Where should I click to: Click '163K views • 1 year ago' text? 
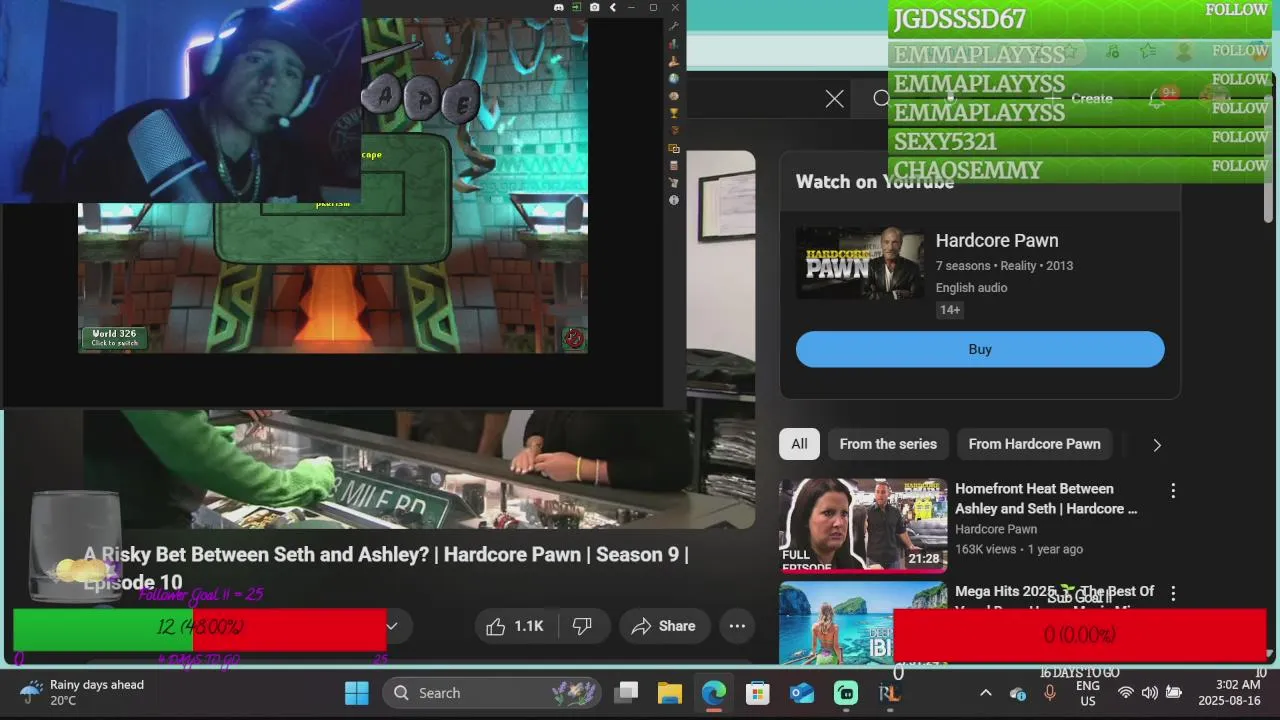[1019, 549]
